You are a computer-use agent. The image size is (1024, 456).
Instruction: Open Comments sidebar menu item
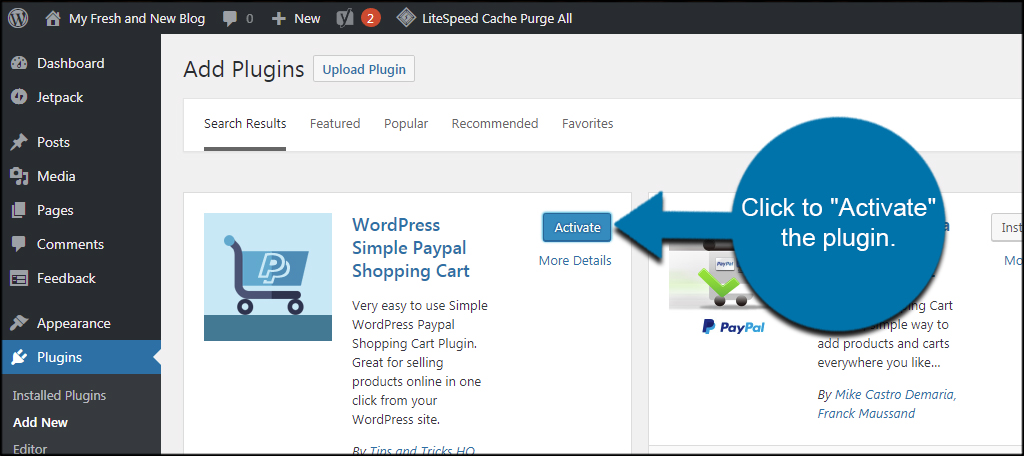pos(71,244)
